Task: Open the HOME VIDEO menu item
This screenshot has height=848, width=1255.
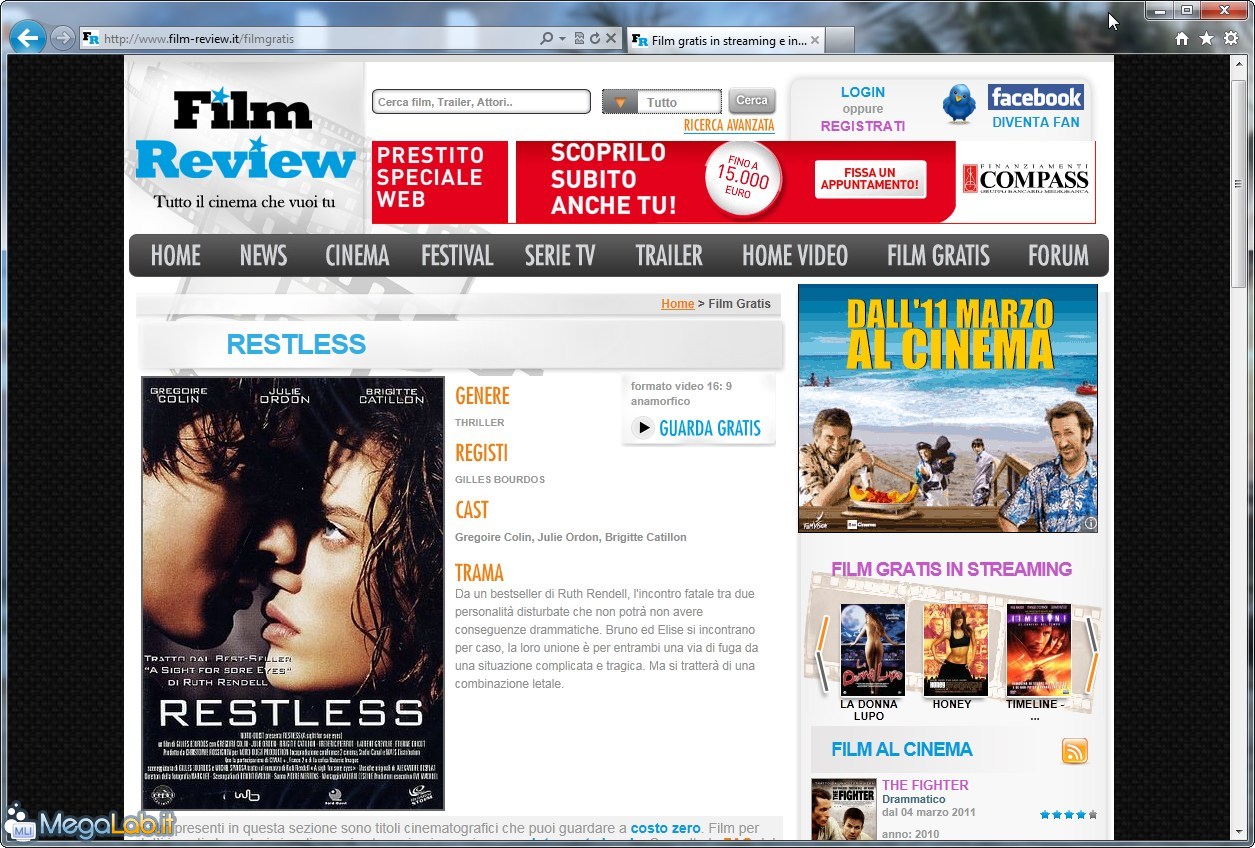Action: tap(795, 256)
